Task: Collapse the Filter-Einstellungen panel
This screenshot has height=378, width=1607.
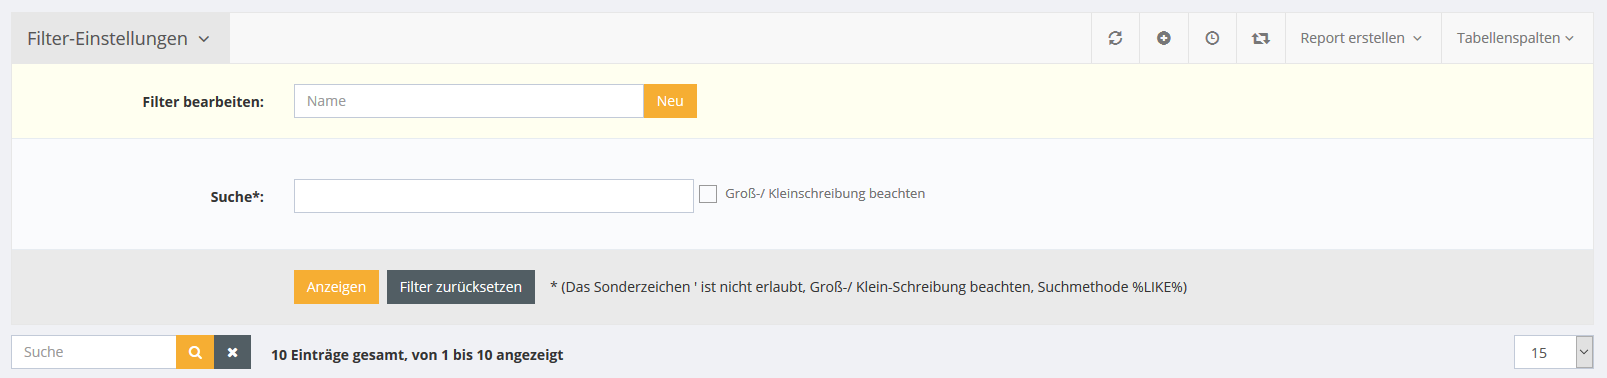Action: pyautogui.click(x=120, y=38)
